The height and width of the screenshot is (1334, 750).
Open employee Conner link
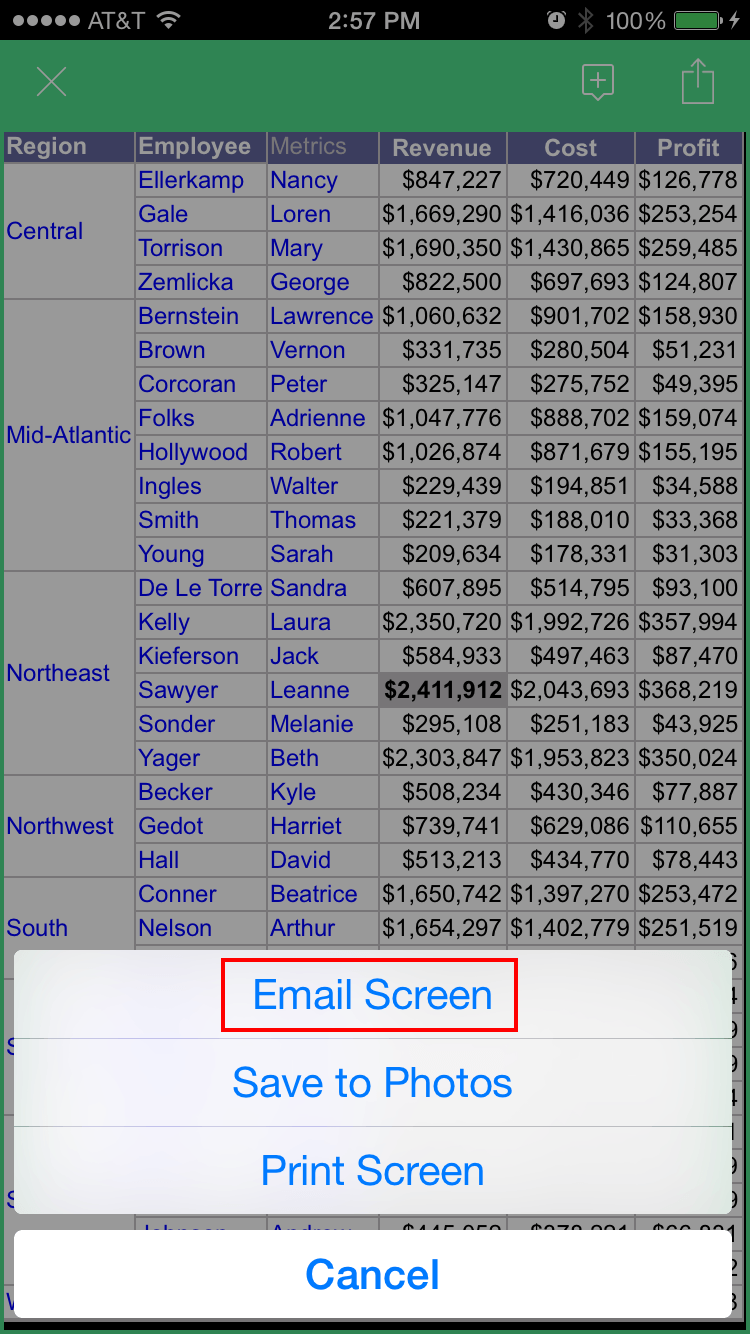click(x=177, y=894)
